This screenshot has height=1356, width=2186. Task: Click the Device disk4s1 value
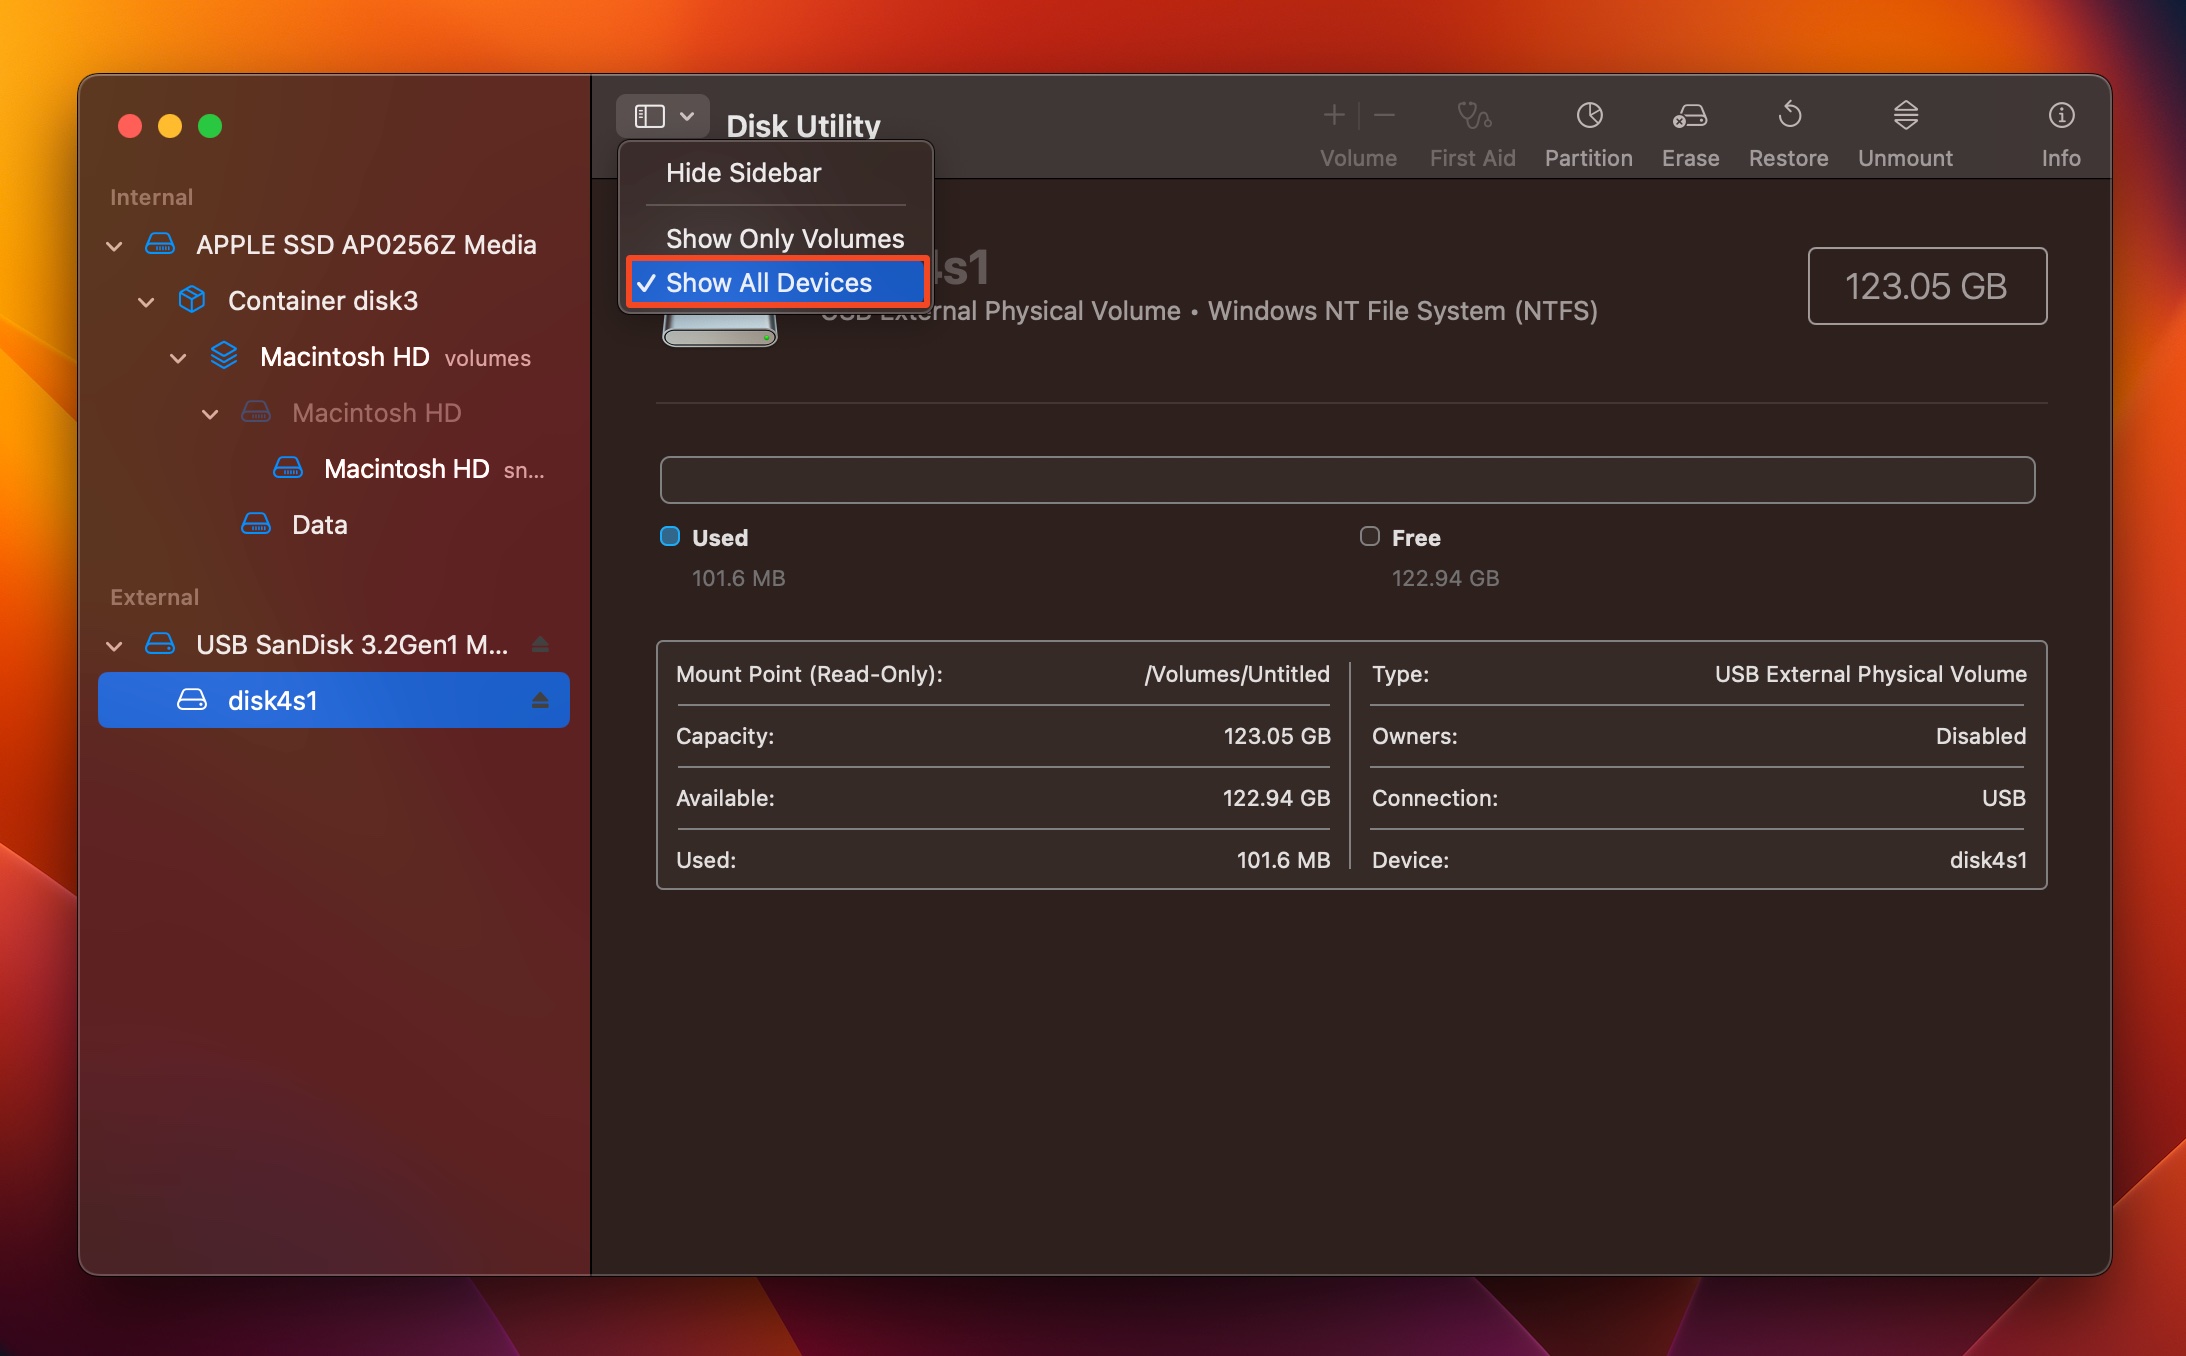(1988, 860)
